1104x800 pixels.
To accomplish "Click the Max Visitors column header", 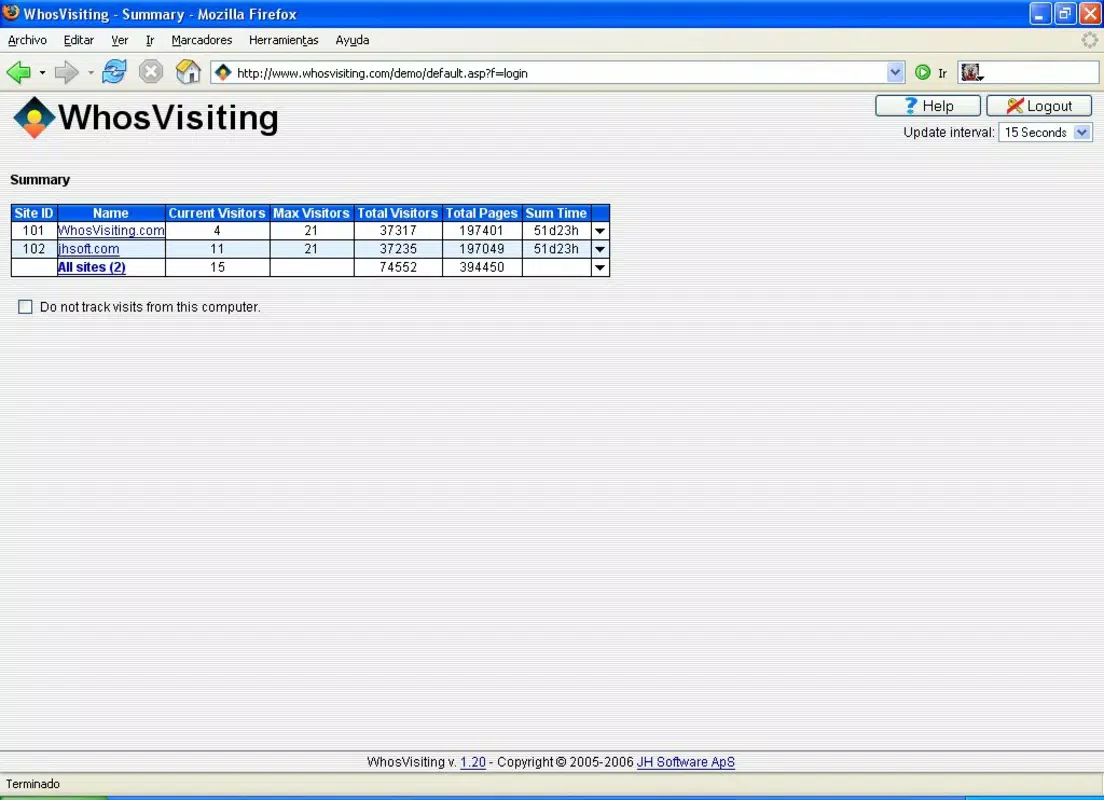I will click(311, 213).
